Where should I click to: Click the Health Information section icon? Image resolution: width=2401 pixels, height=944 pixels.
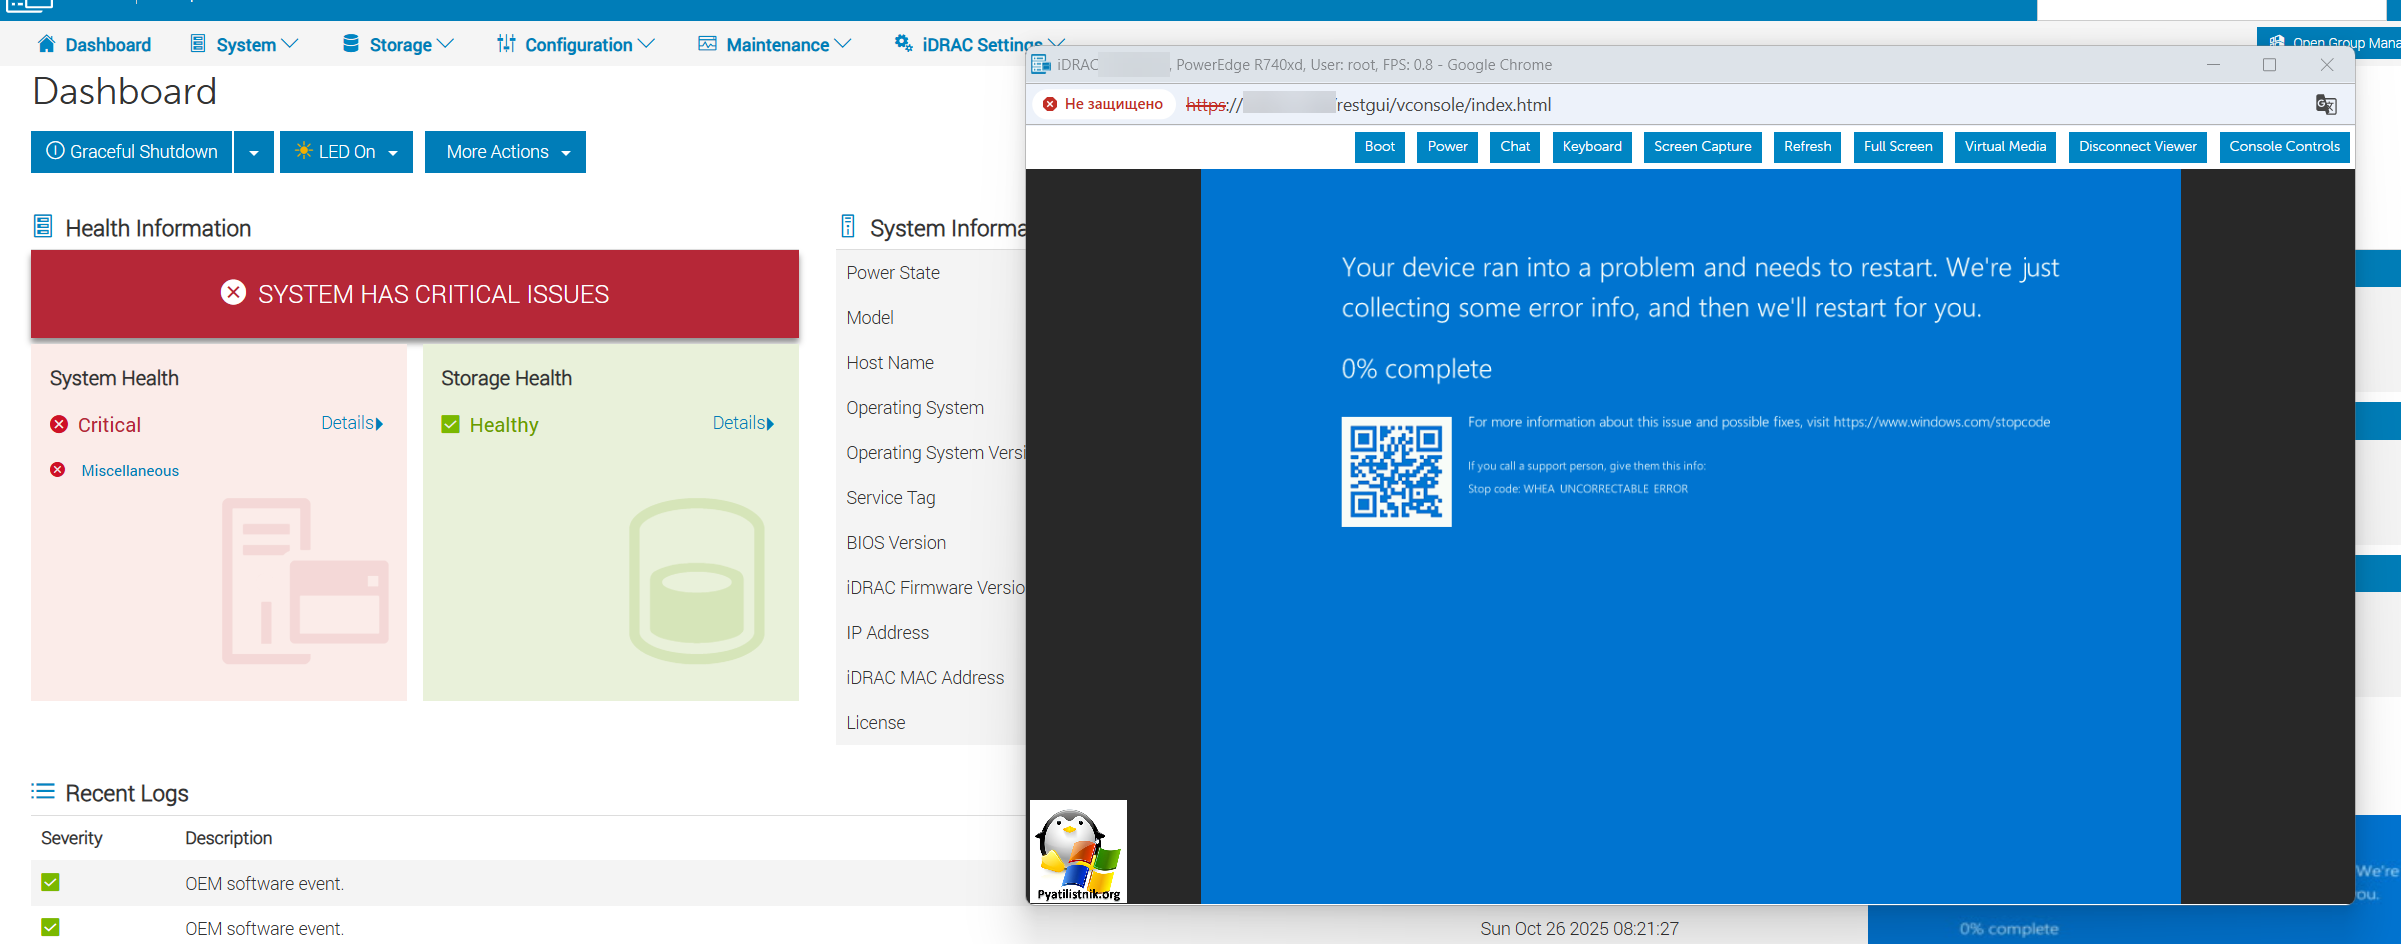[x=43, y=227]
